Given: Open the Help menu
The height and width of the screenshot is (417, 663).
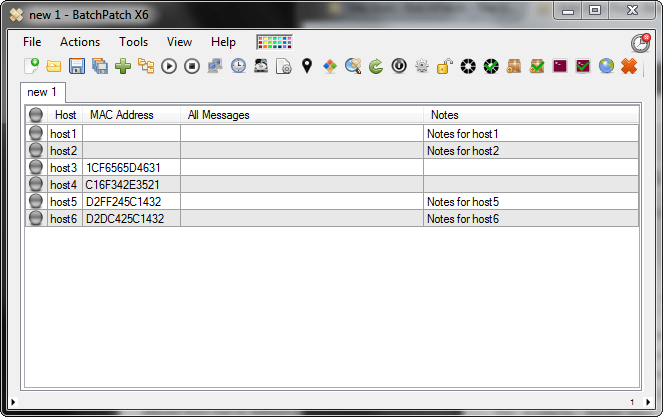Looking at the screenshot, I should point(223,42).
